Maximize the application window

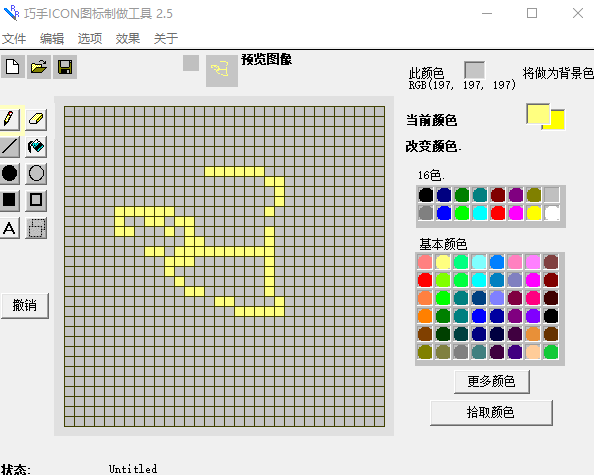pyautogui.click(x=532, y=13)
